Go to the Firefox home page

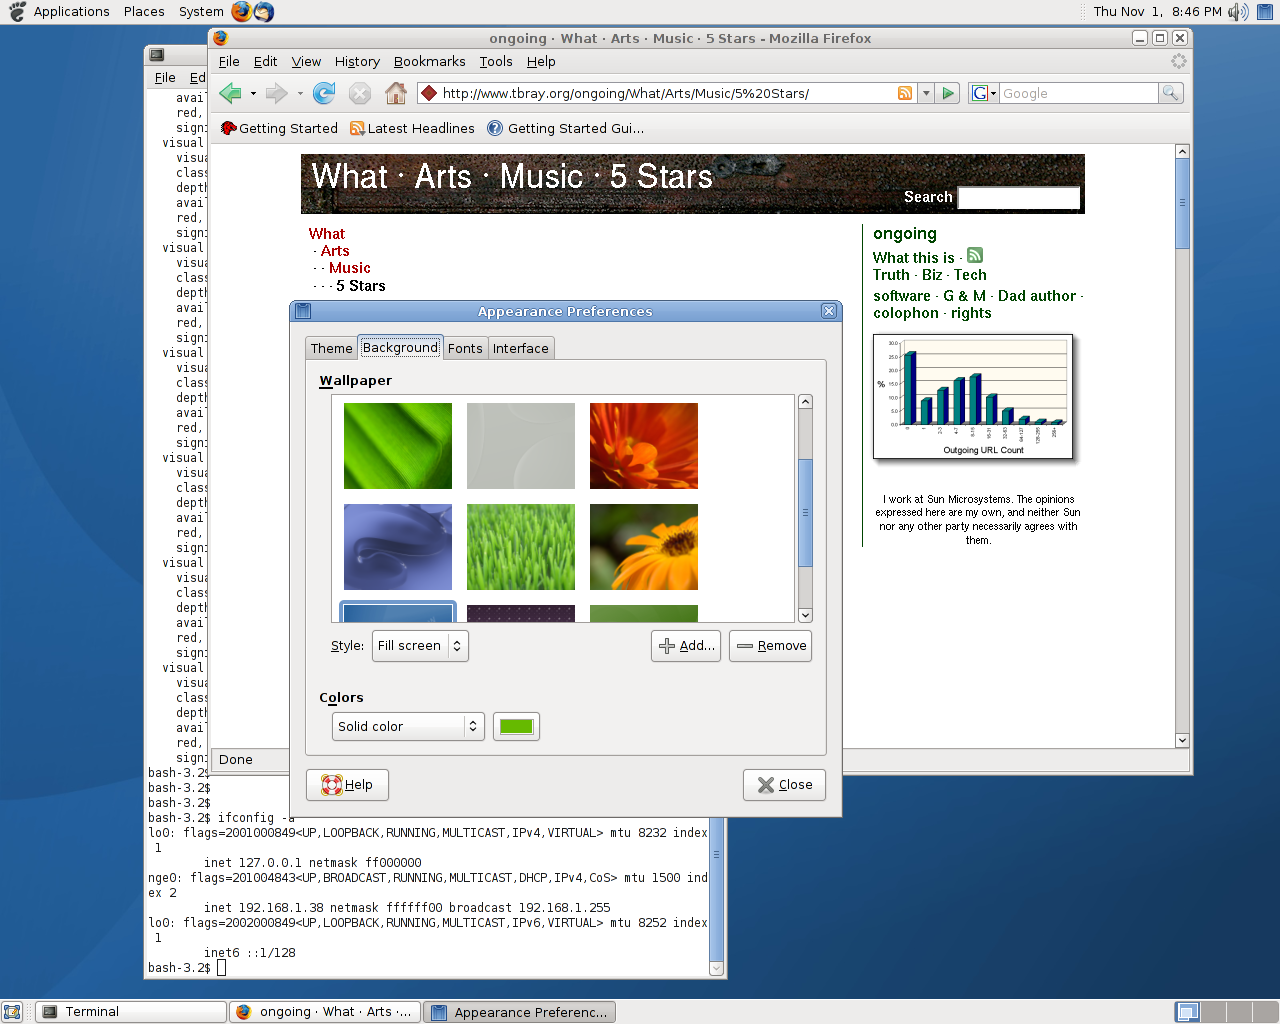click(396, 93)
